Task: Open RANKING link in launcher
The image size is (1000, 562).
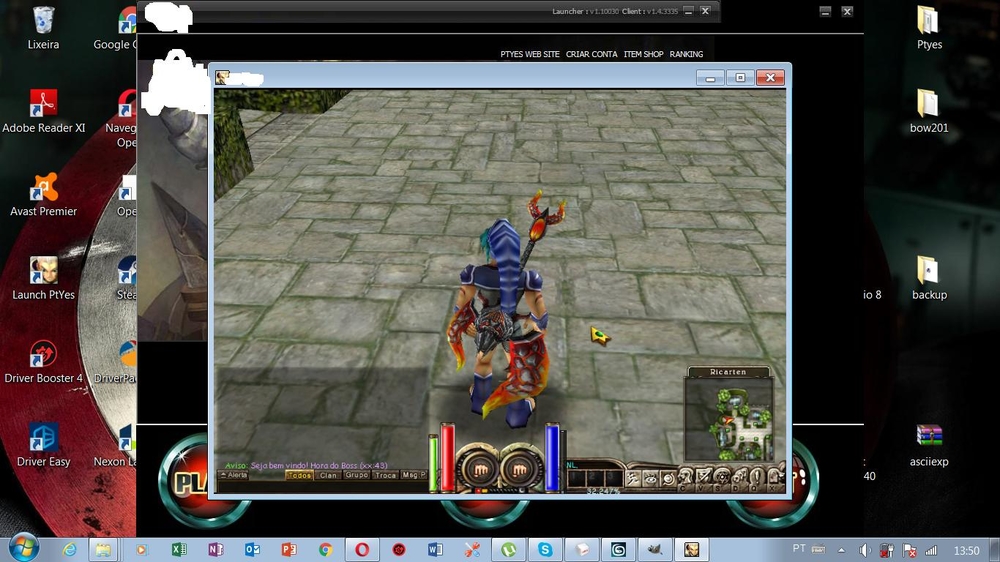Action: tap(686, 54)
